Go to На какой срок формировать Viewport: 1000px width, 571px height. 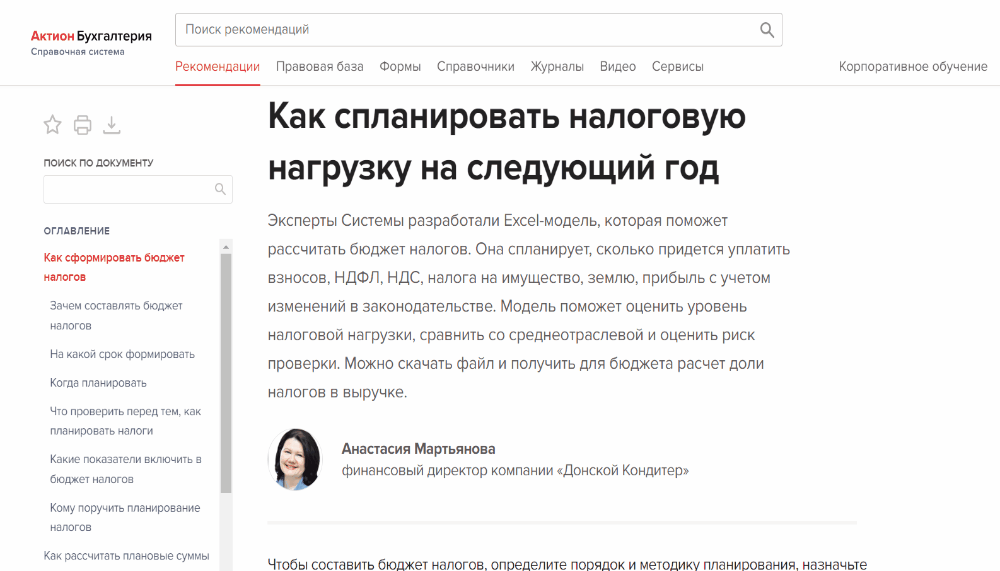pyautogui.click(x=122, y=354)
